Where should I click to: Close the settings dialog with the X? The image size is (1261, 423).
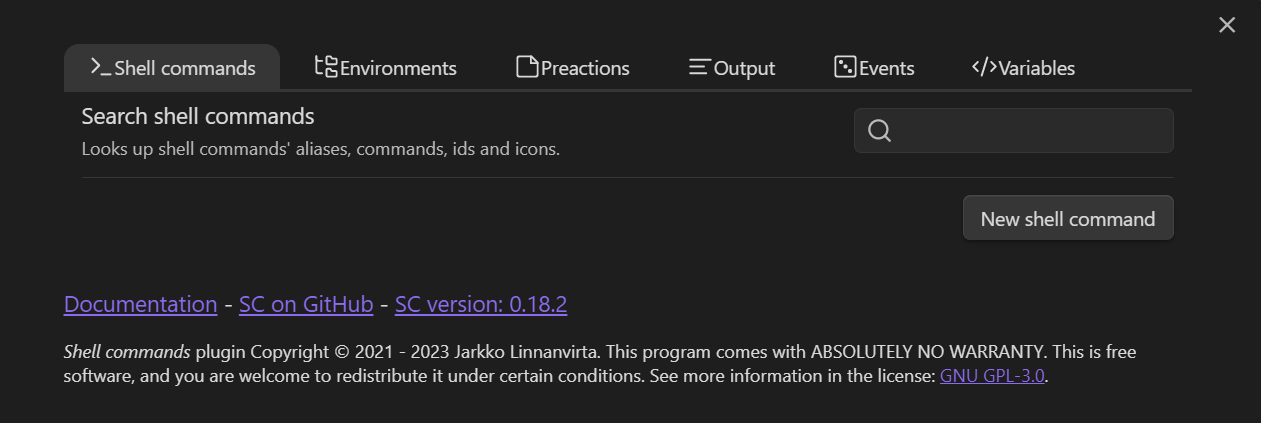coord(1227,25)
